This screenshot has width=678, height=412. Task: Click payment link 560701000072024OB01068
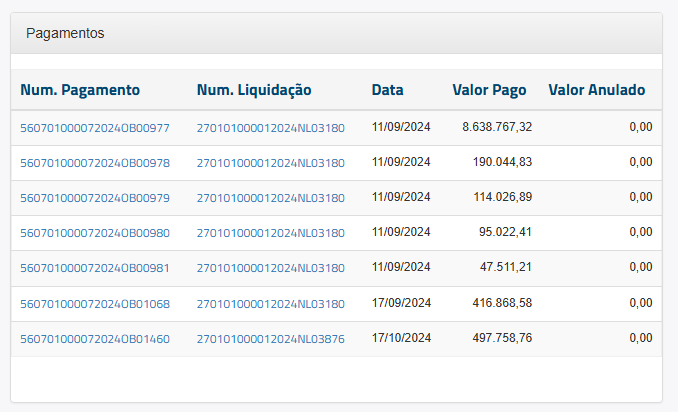click(x=95, y=303)
